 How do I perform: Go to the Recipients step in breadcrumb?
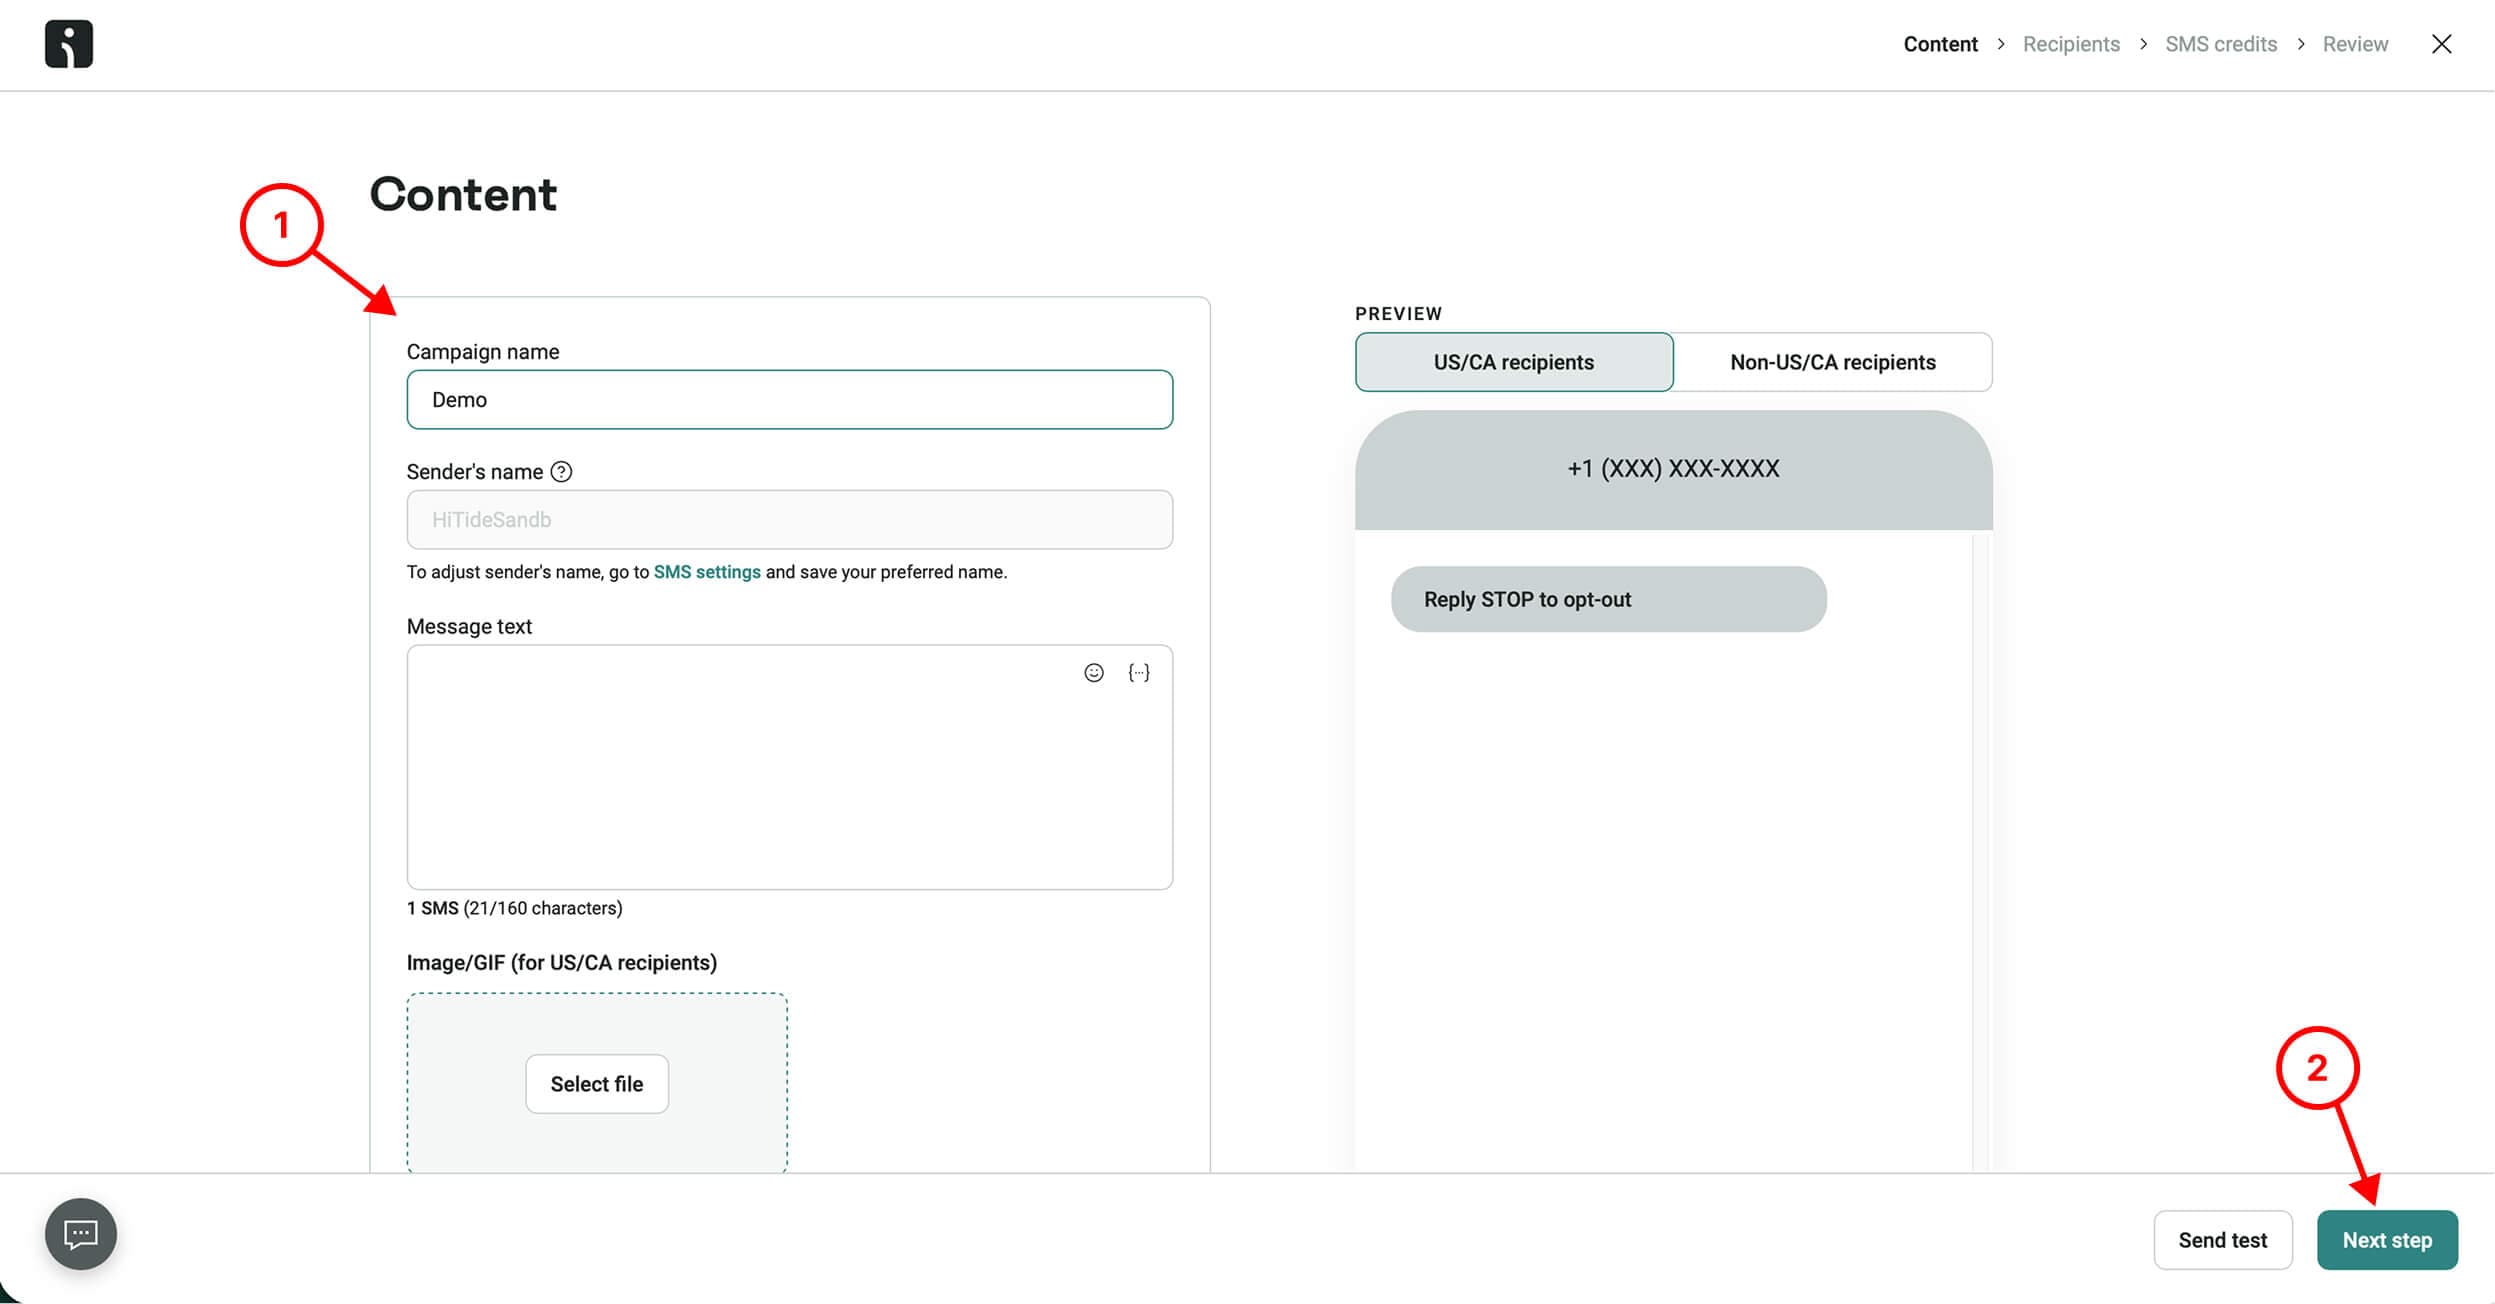pyautogui.click(x=2071, y=44)
